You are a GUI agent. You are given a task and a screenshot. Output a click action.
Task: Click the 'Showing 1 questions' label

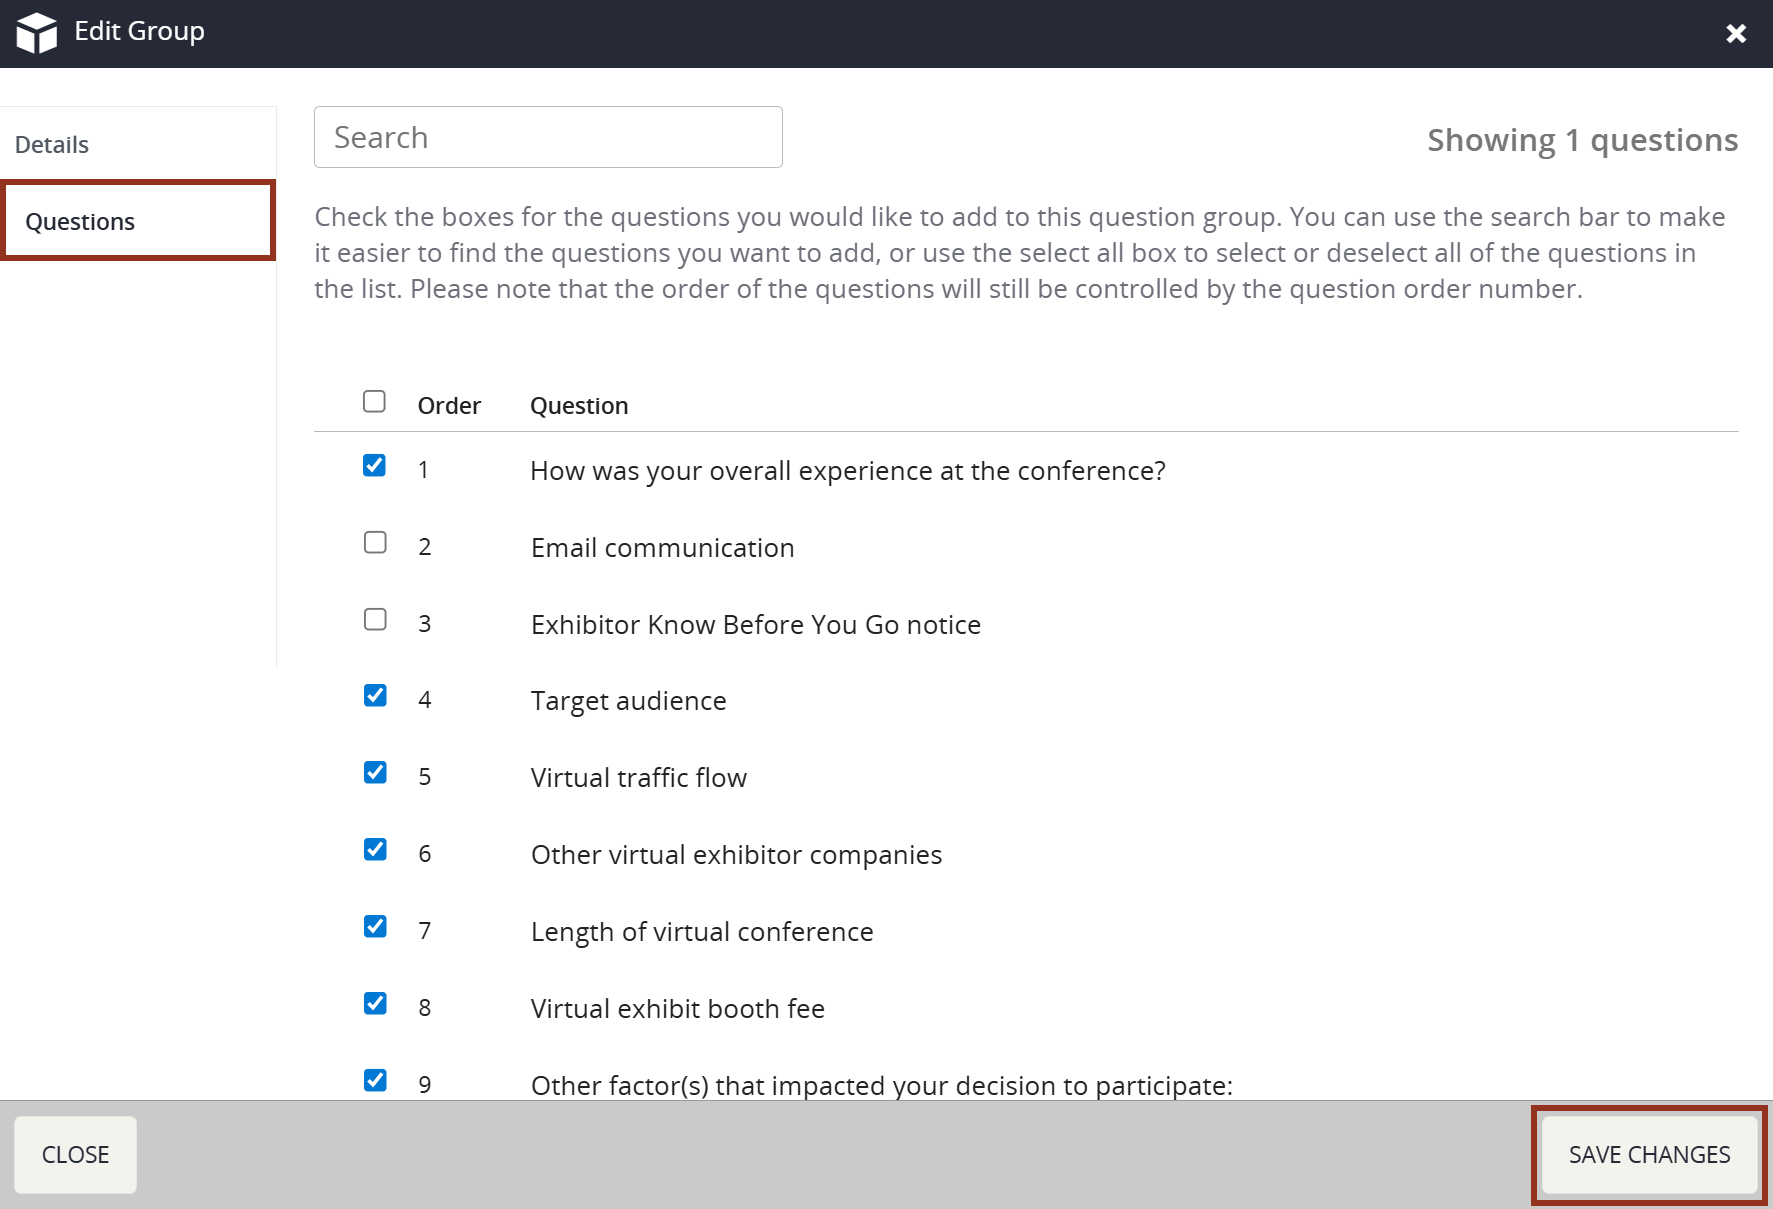(x=1582, y=141)
